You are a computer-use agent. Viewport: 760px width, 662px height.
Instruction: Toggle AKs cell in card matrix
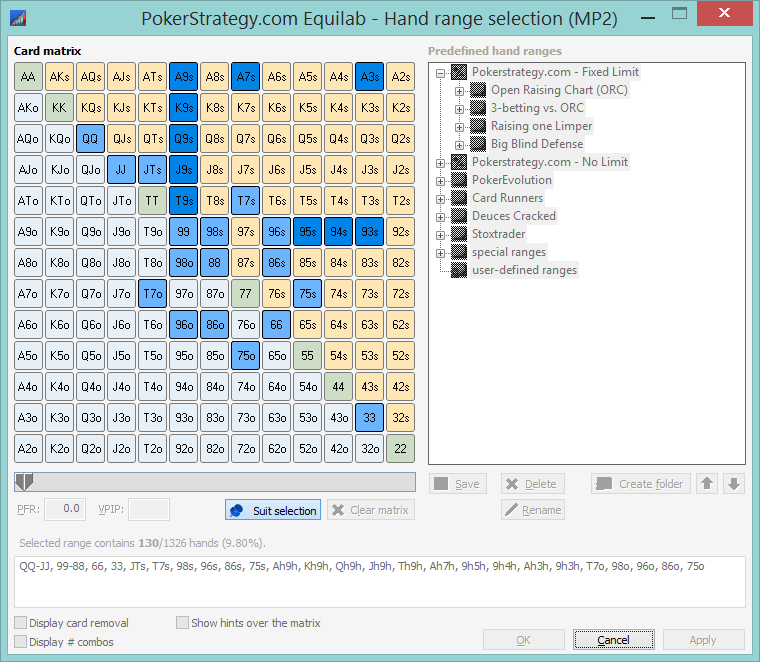click(x=59, y=77)
